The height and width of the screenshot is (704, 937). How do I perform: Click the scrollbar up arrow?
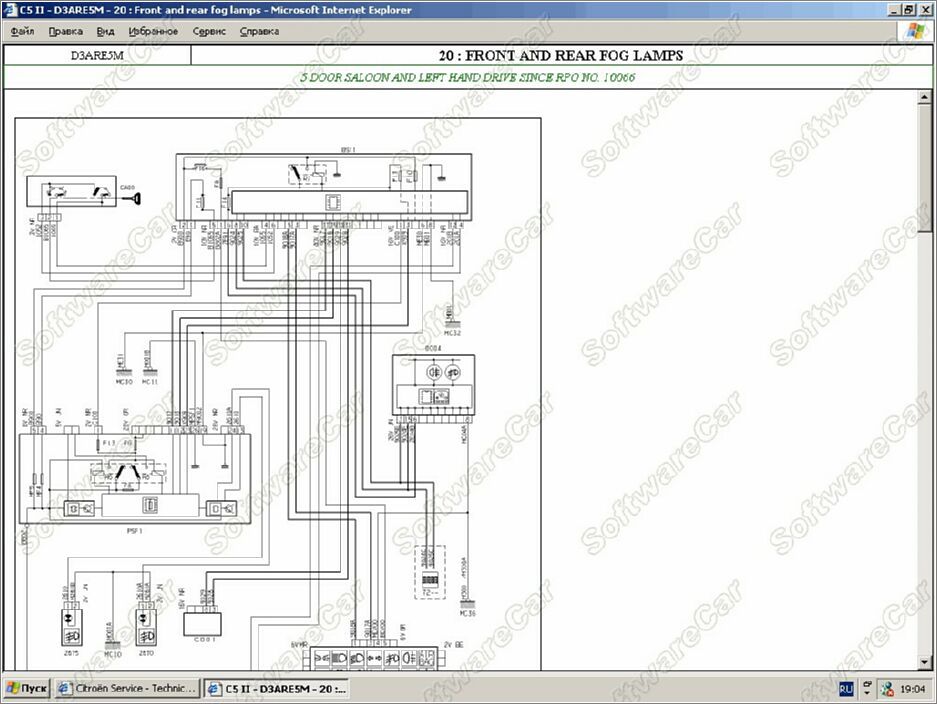pos(924,97)
